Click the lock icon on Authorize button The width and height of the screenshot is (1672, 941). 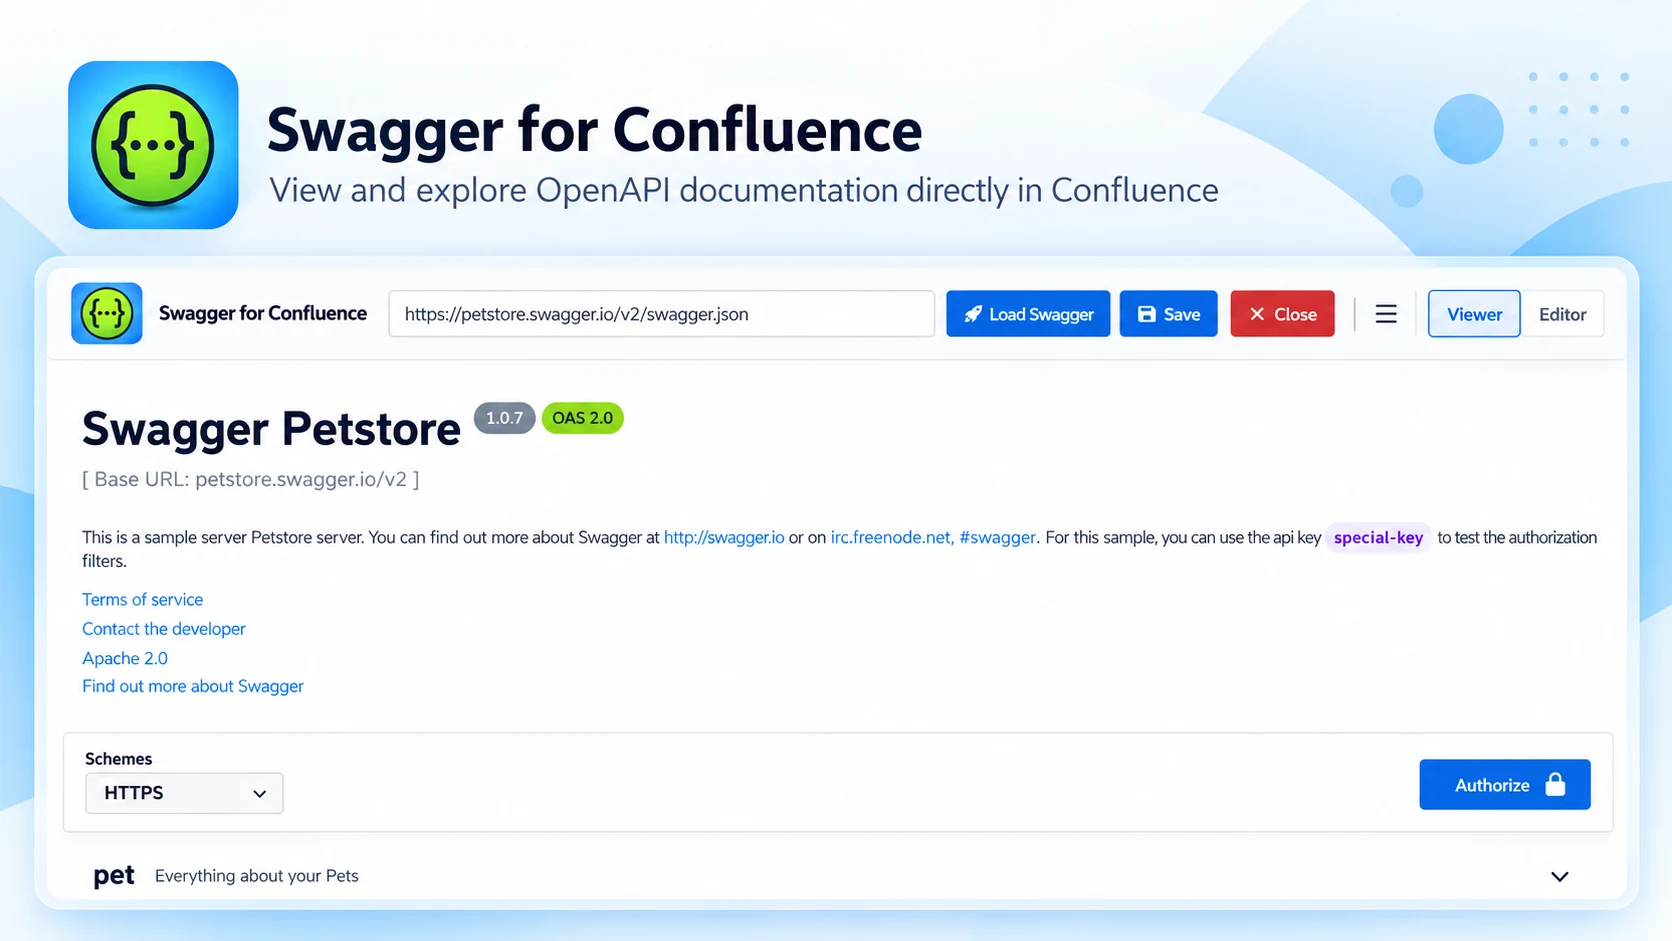[1555, 784]
